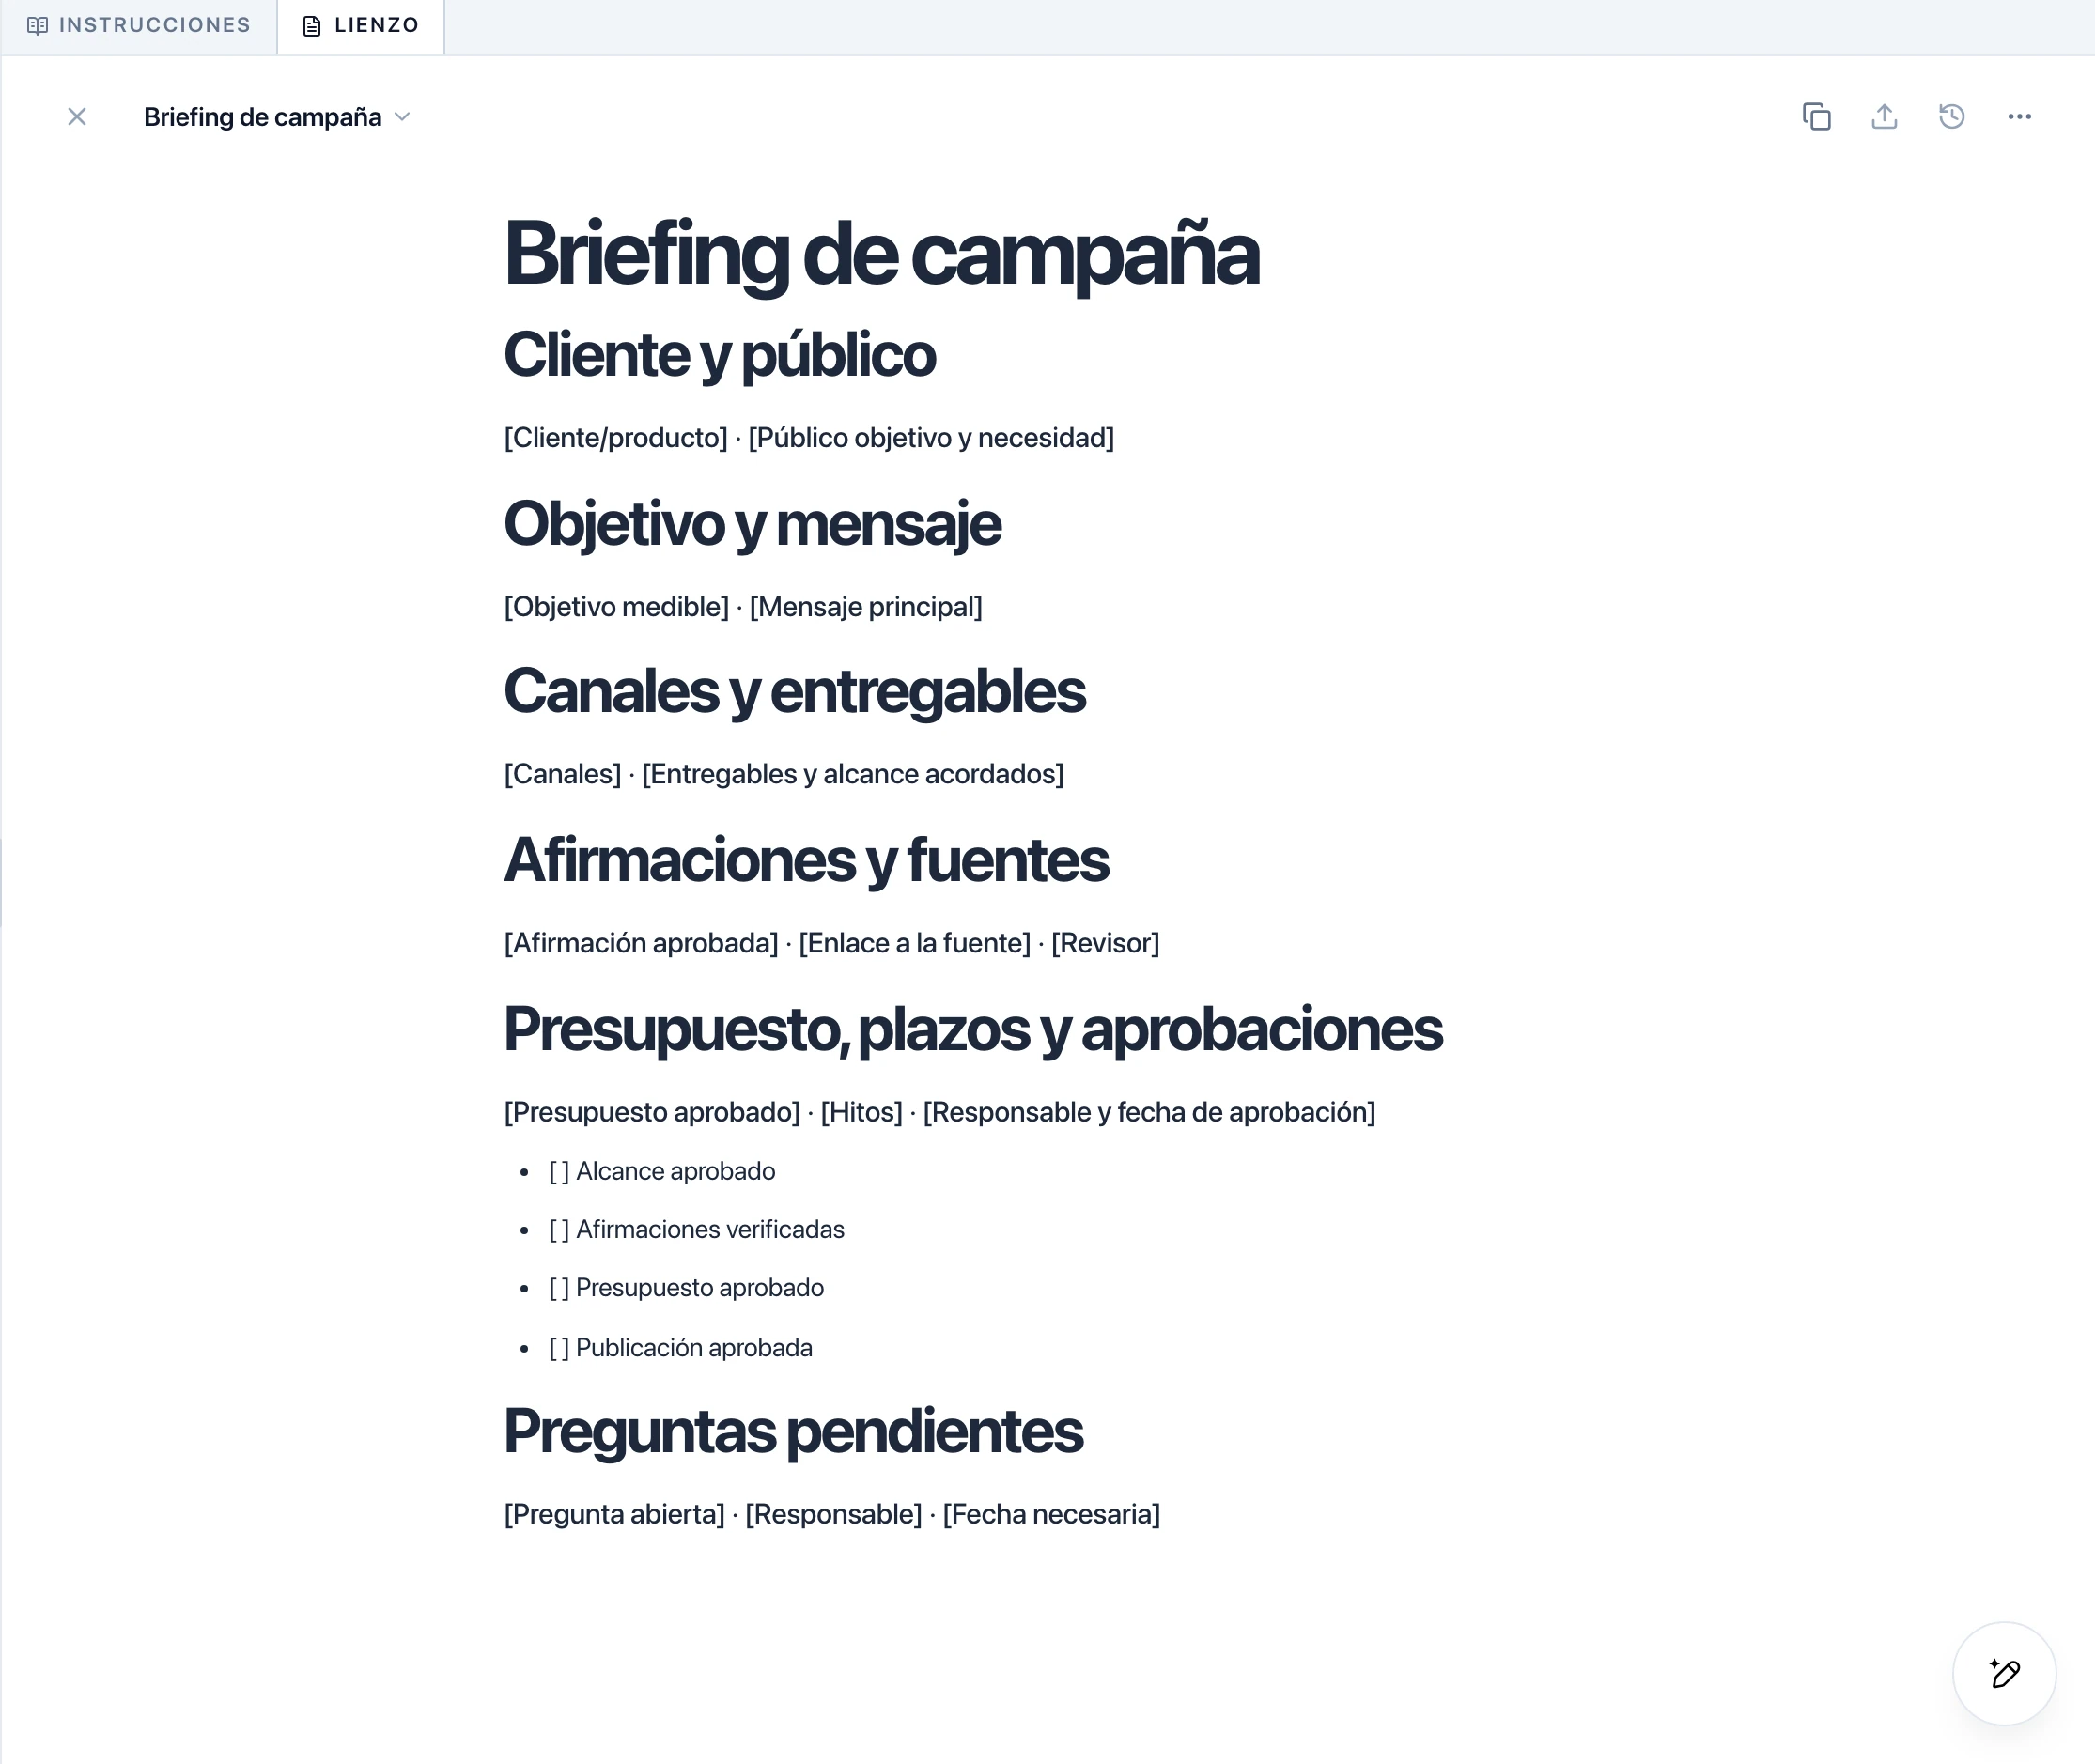The image size is (2095, 1764).
Task: Click the floating AI edit pencil button
Action: (x=2004, y=1673)
